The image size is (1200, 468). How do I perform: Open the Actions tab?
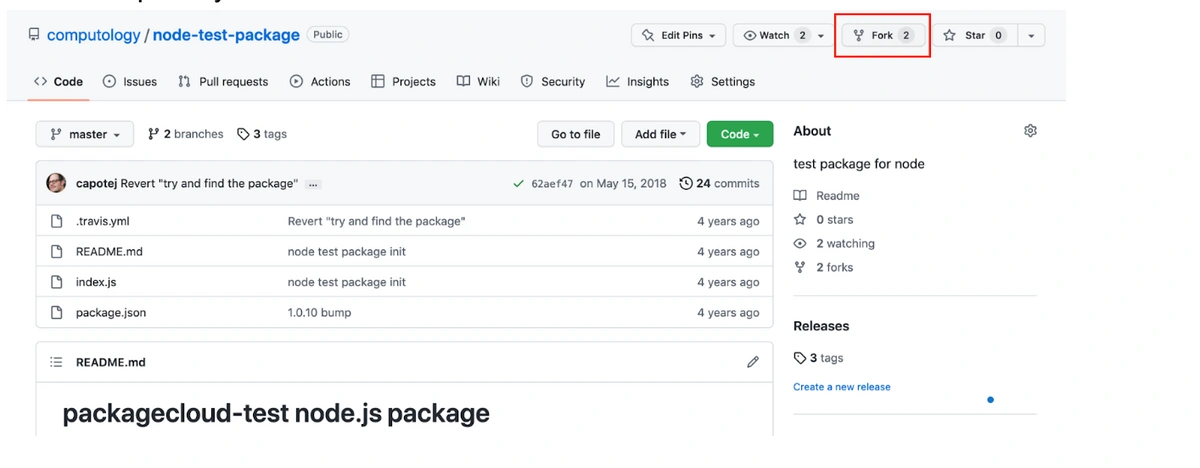[x=320, y=82]
